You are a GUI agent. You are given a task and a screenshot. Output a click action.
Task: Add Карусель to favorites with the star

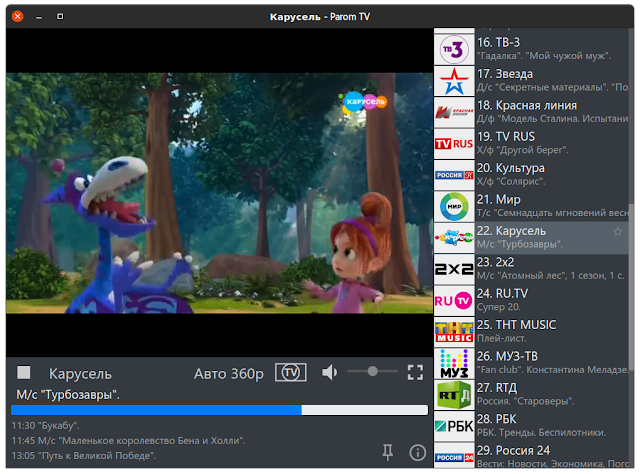(618, 231)
